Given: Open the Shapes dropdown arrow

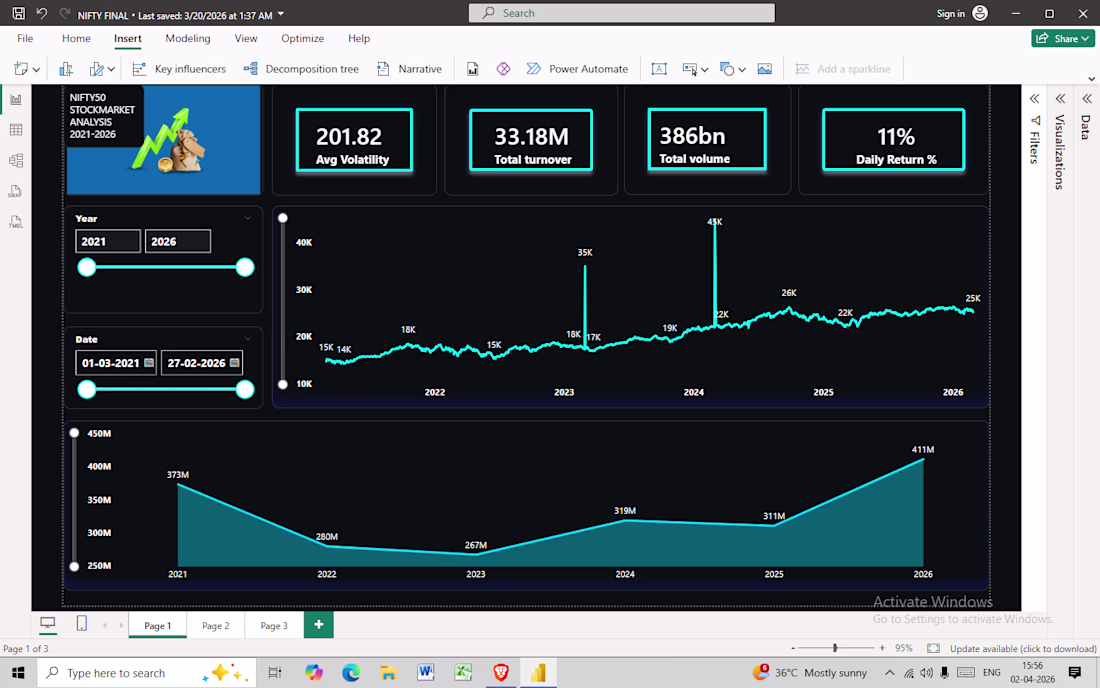Looking at the screenshot, I should coord(742,69).
